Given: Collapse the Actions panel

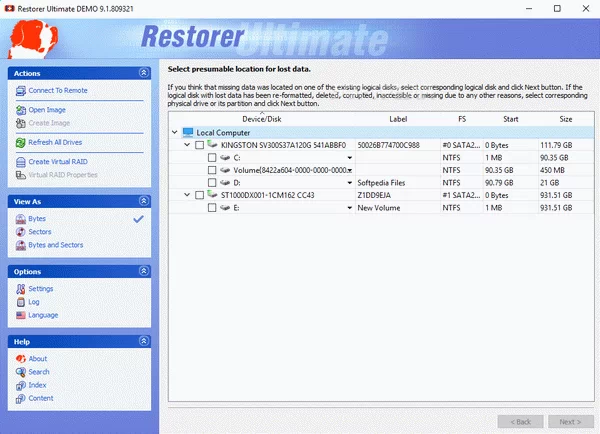Looking at the screenshot, I should [143, 73].
